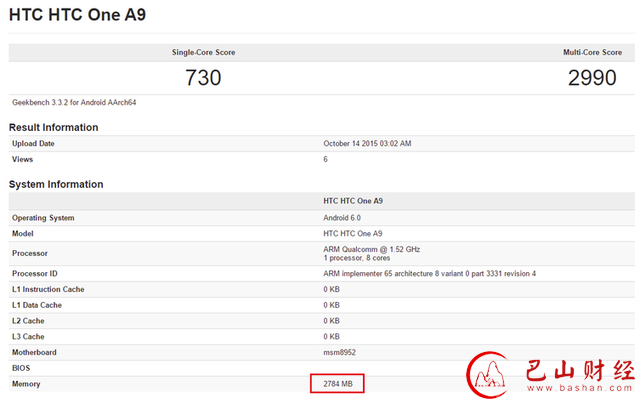
Task: Select the "October 14 2015 03:02 AM" value
Action: (x=367, y=144)
